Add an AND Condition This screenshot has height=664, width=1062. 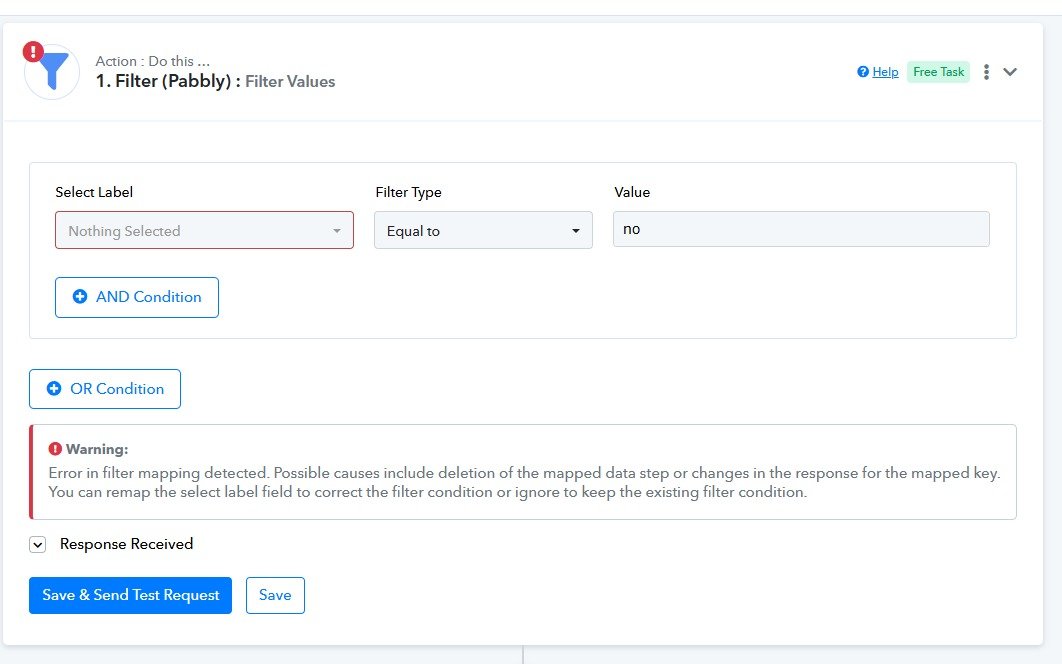click(137, 297)
